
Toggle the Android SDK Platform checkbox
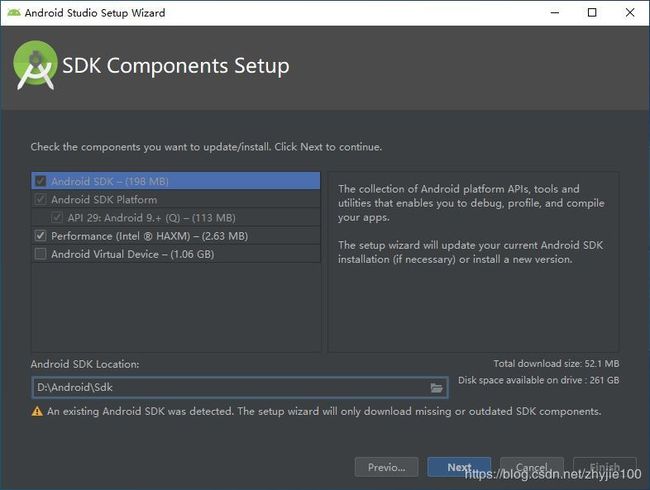point(41,199)
